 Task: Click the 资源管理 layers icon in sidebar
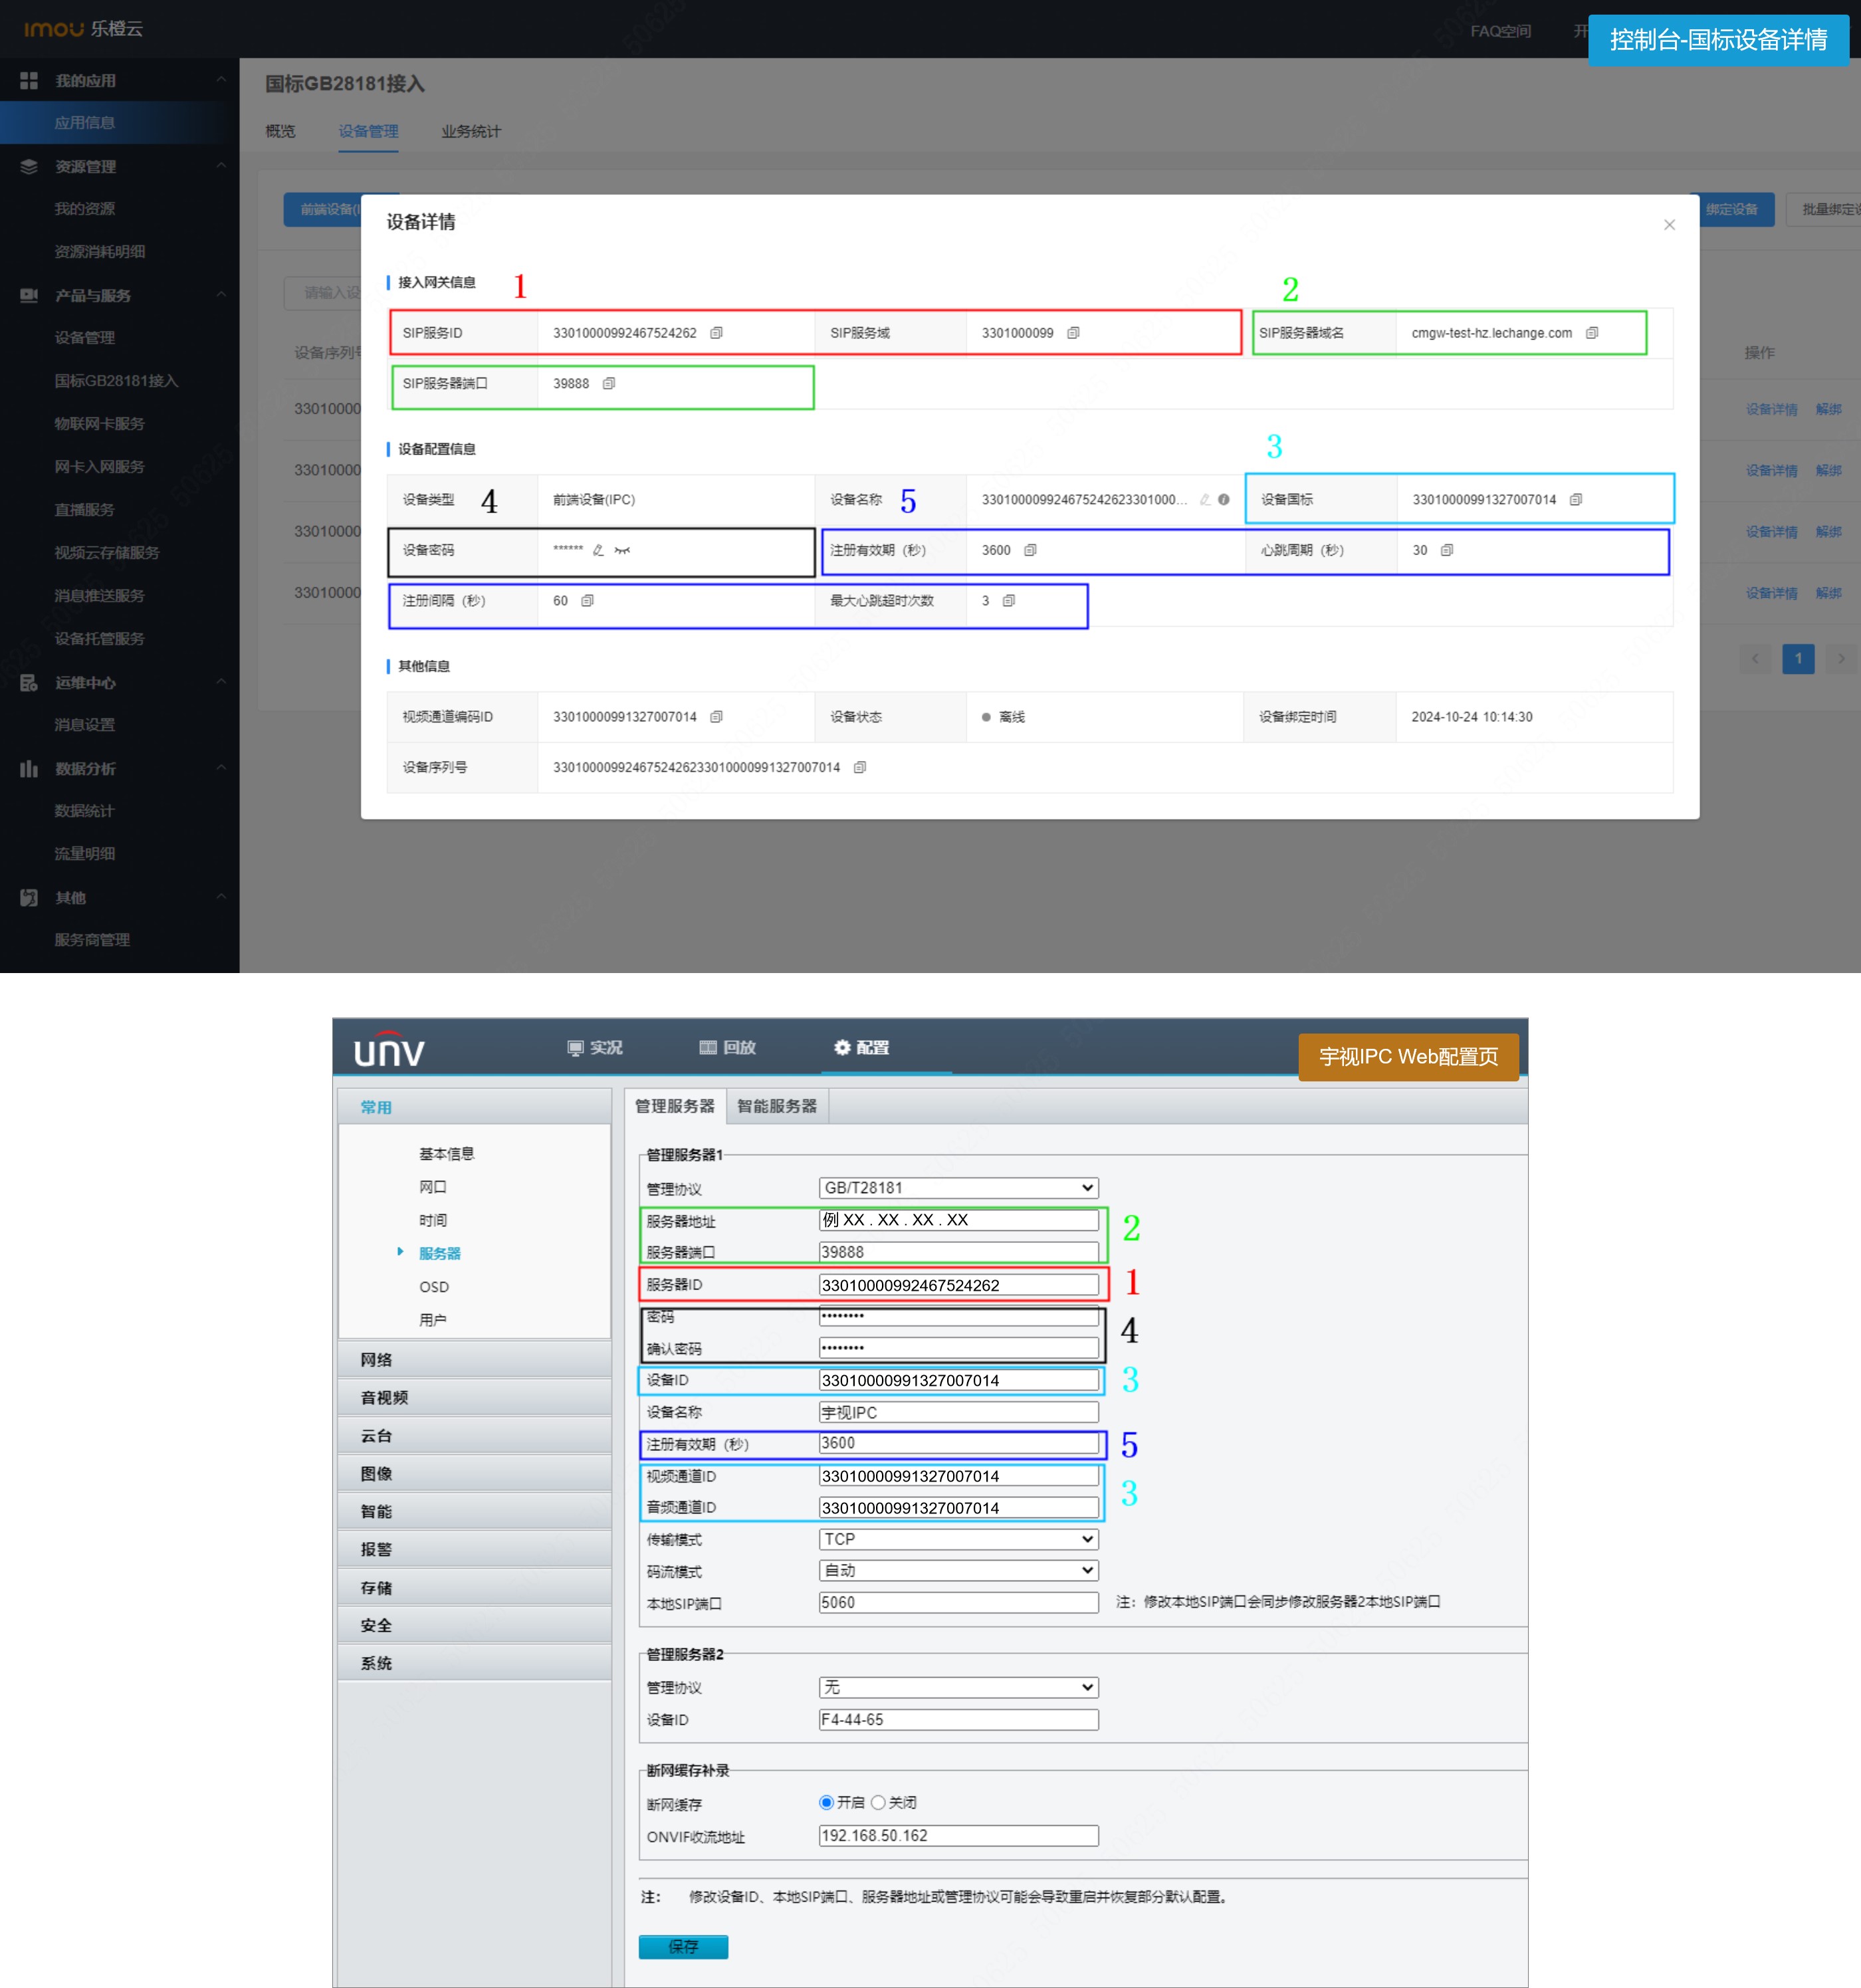(x=29, y=167)
